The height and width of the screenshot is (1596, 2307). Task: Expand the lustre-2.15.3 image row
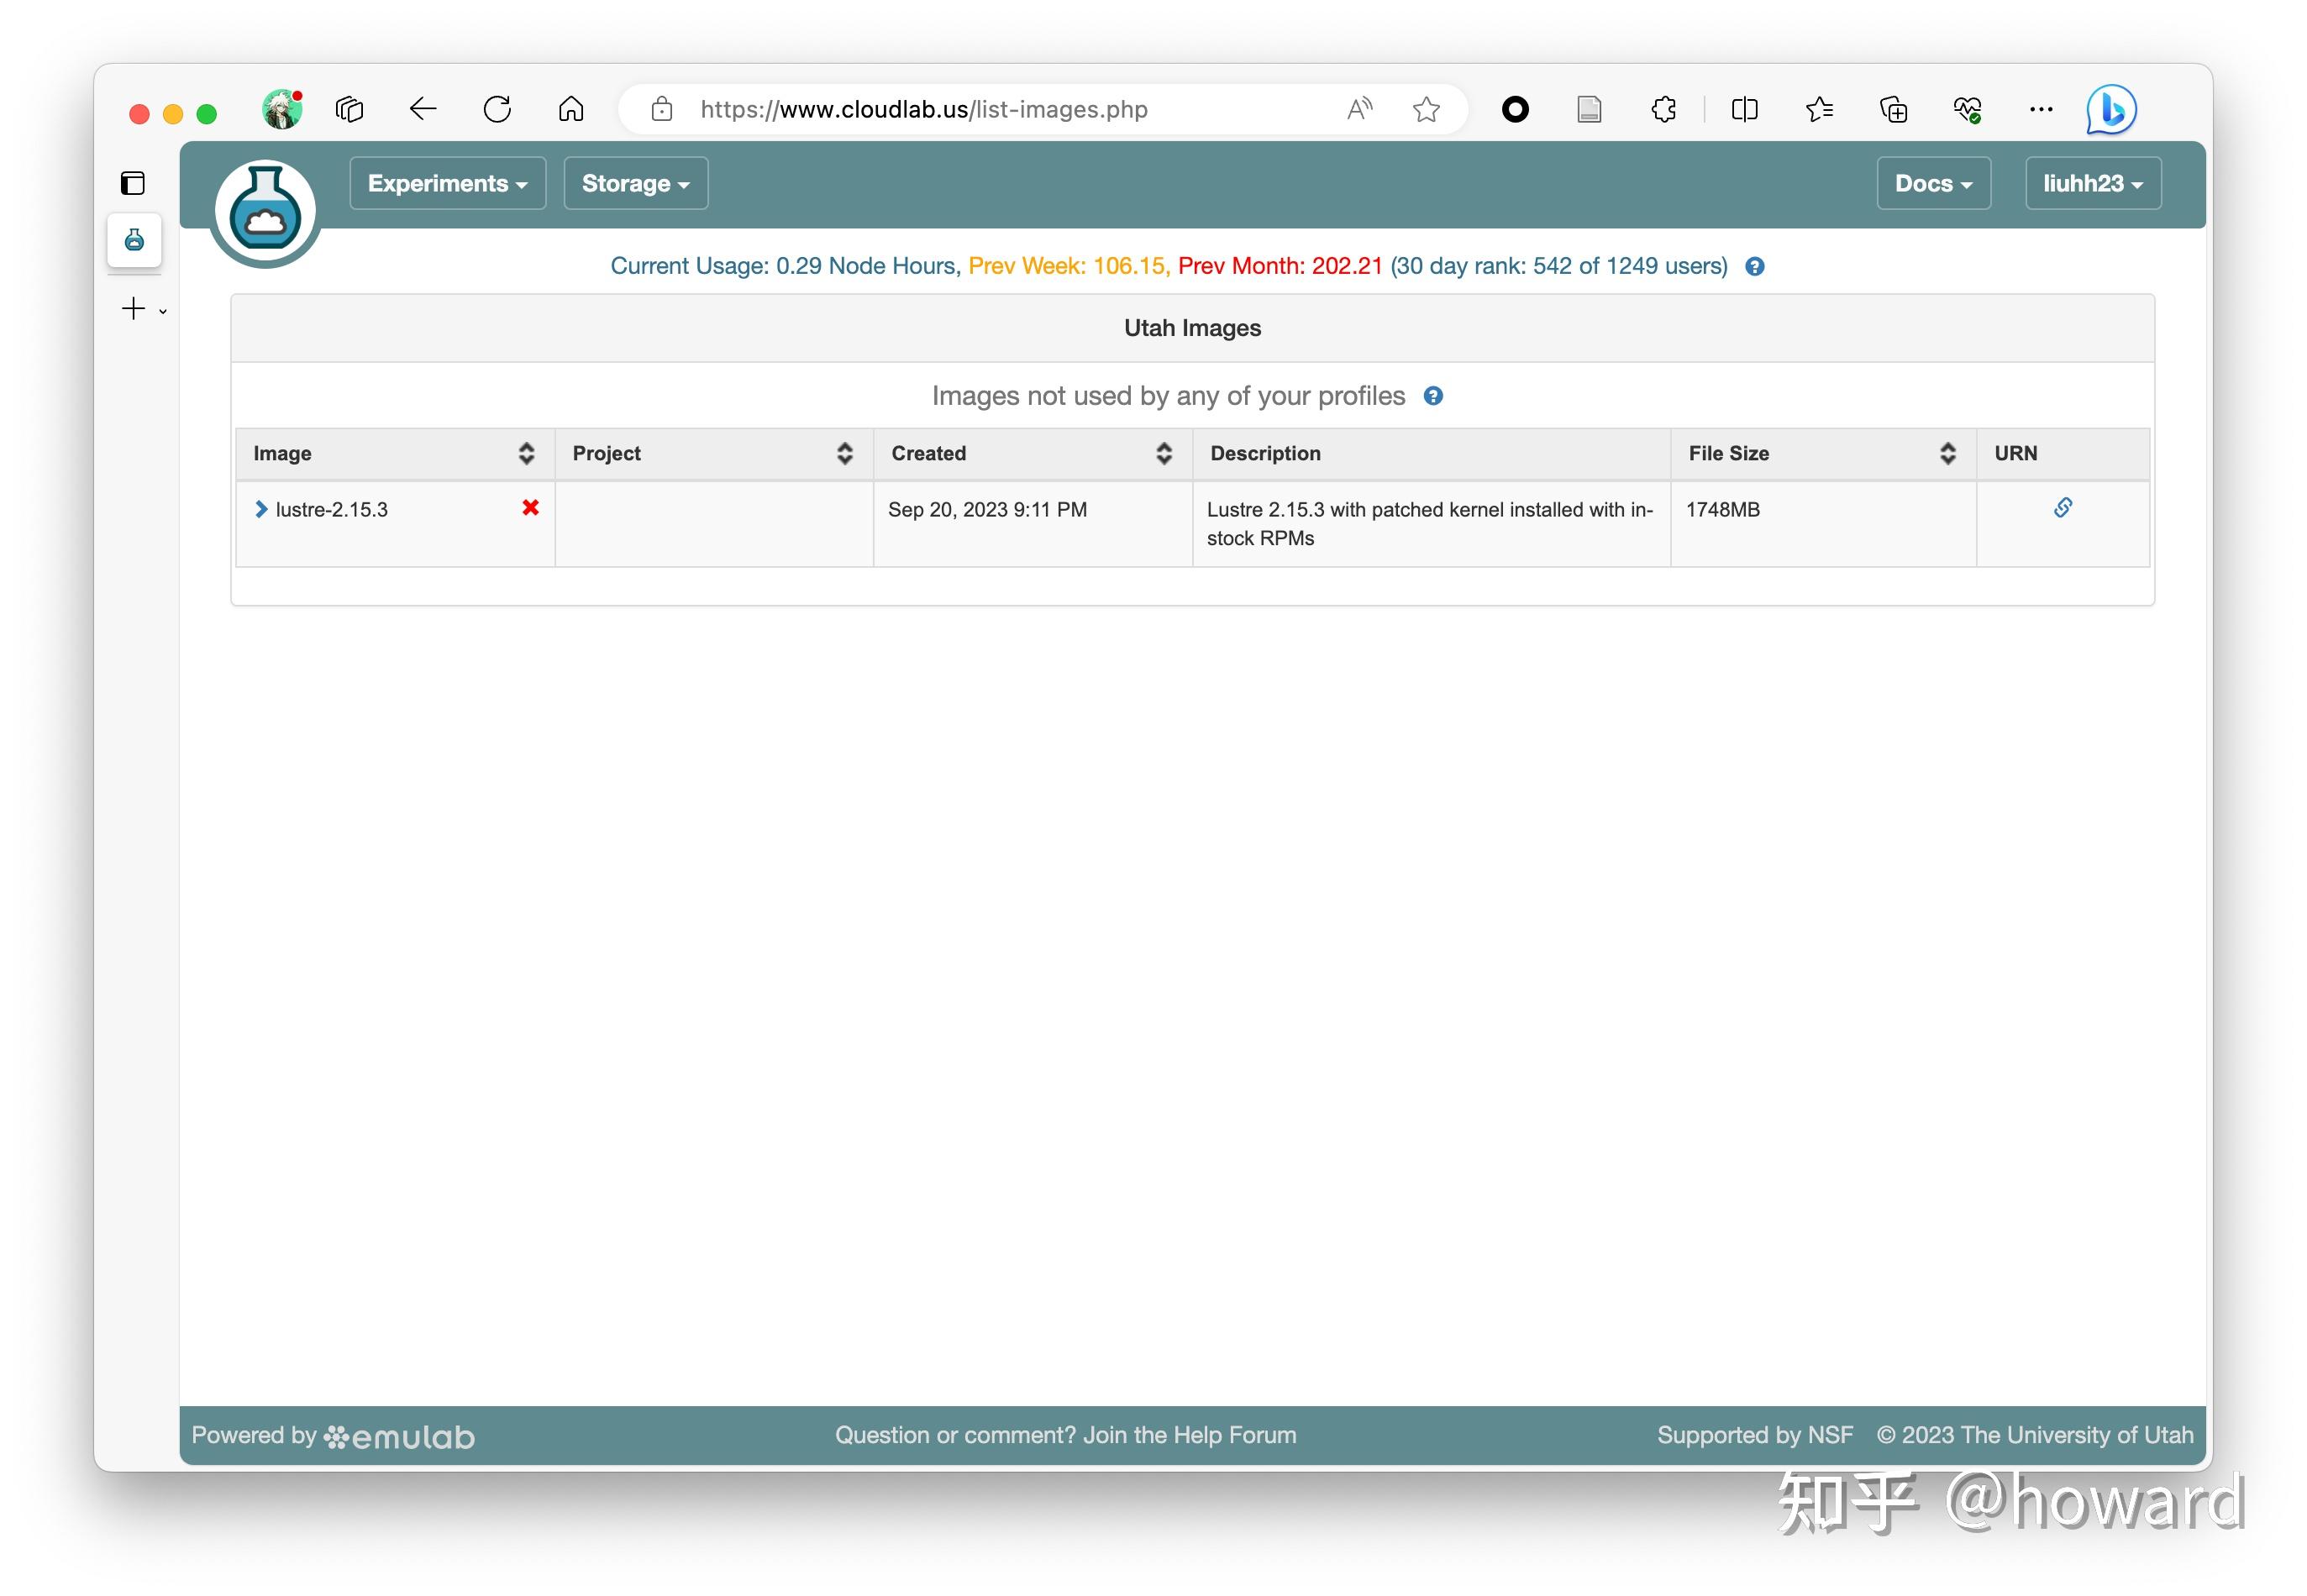261,509
